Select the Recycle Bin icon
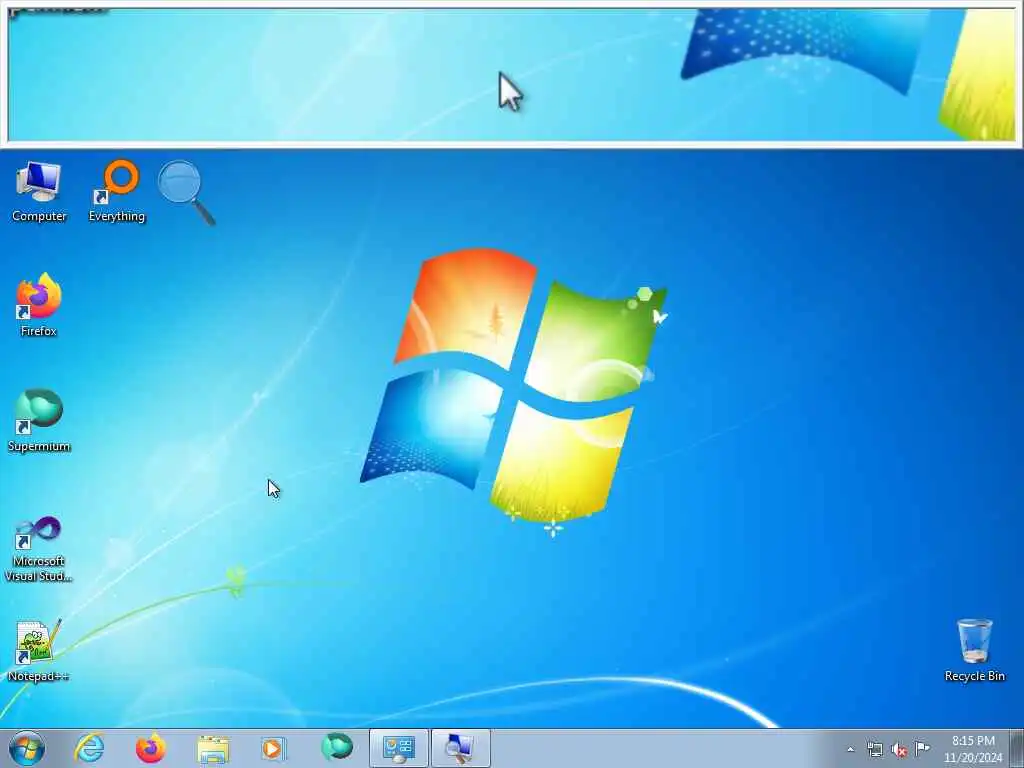Viewport: 1024px width, 768px height. (x=974, y=650)
